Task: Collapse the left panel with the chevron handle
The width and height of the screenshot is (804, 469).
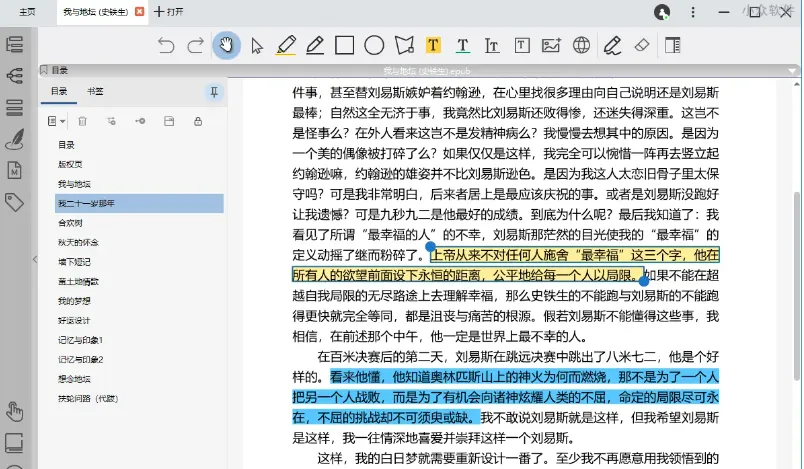Action: 35,260
